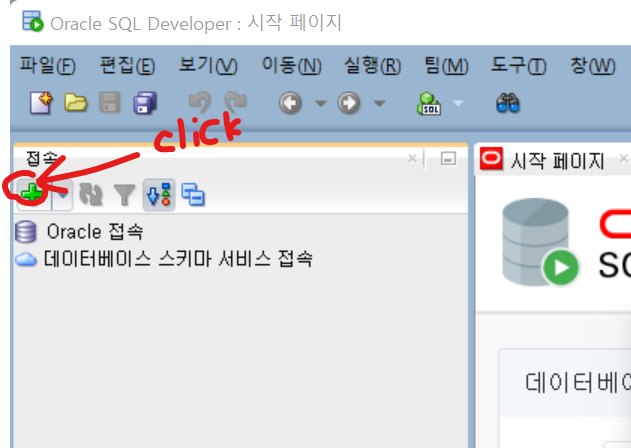The width and height of the screenshot is (631, 448).
Task: Click the Oracle SQL Developer title bar icon
Action: [x=32, y=21]
